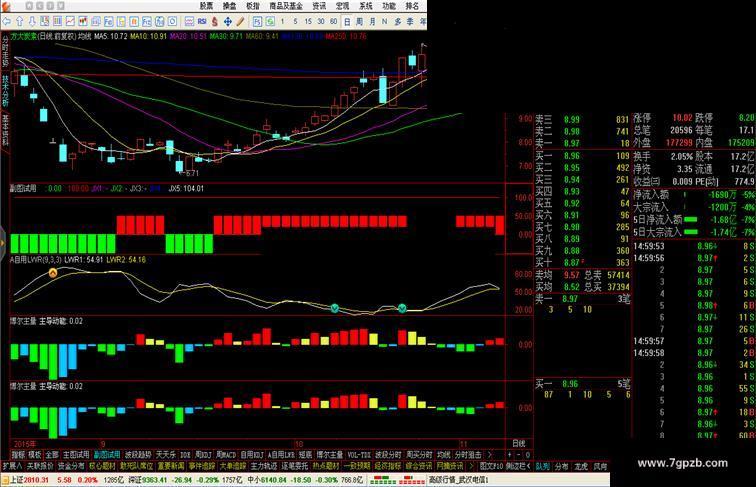
Task: Select the 博尔主量 indicator tab
Action: coord(330,455)
